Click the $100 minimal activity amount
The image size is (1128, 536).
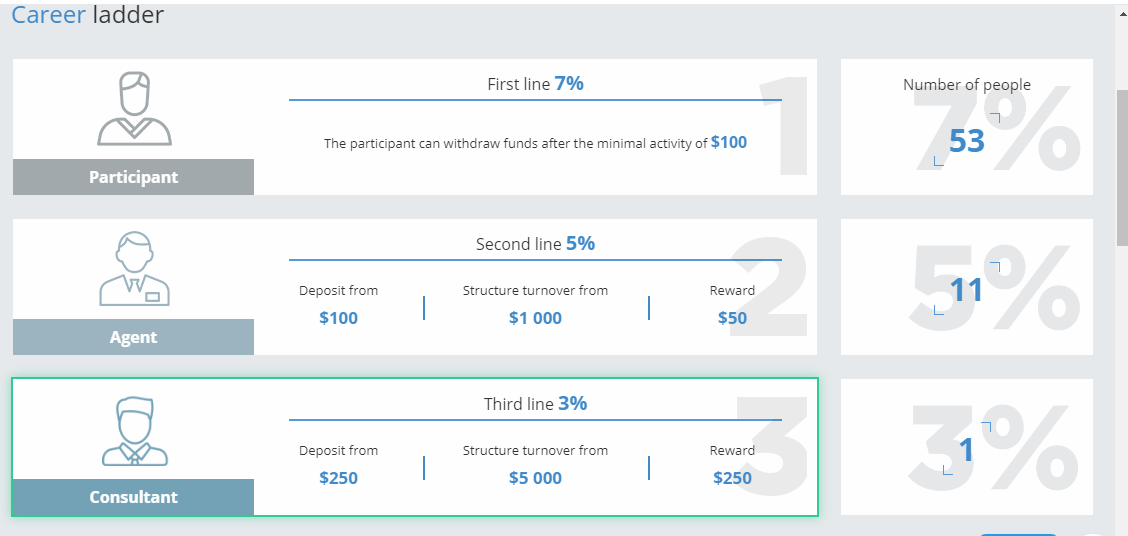[729, 142]
